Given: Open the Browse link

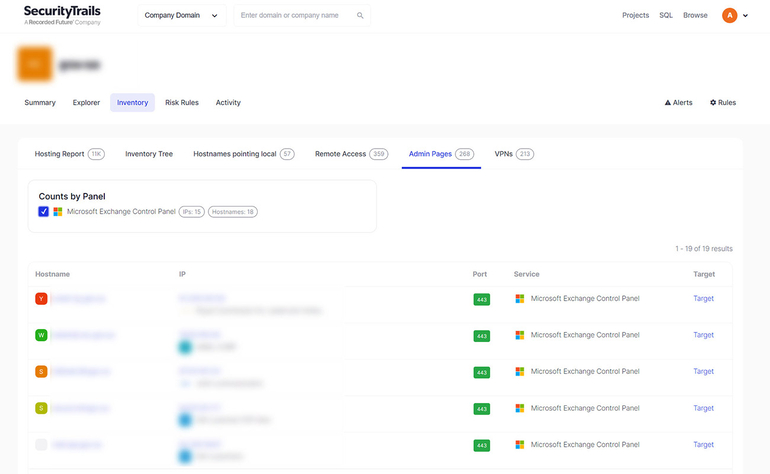Looking at the screenshot, I should [x=695, y=15].
